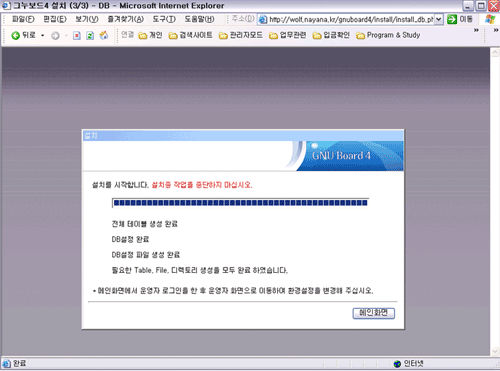This screenshot has height=371, width=500.
Task: Show hidden links bar items chevron
Action: [476, 30]
